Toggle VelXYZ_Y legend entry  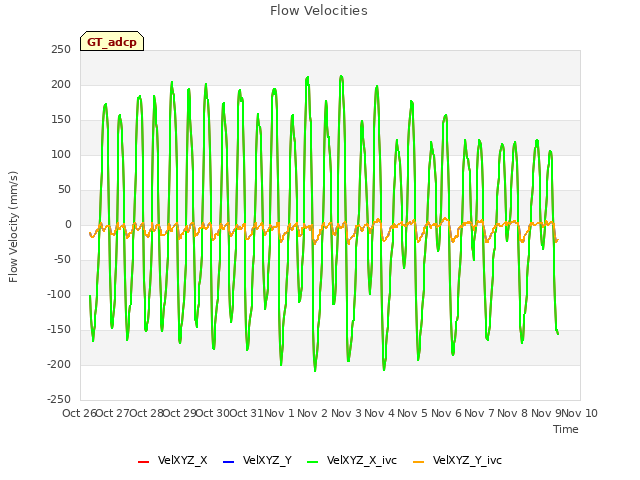click(257, 460)
